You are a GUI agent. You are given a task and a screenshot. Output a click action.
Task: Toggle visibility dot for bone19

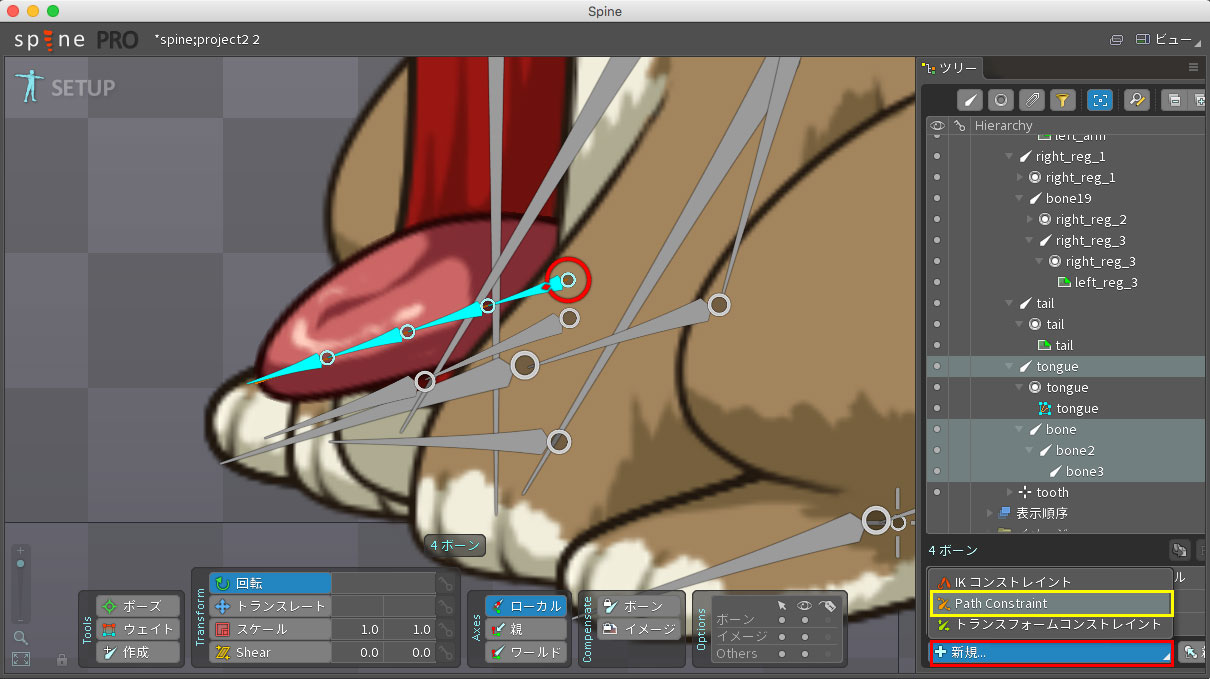pos(937,199)
